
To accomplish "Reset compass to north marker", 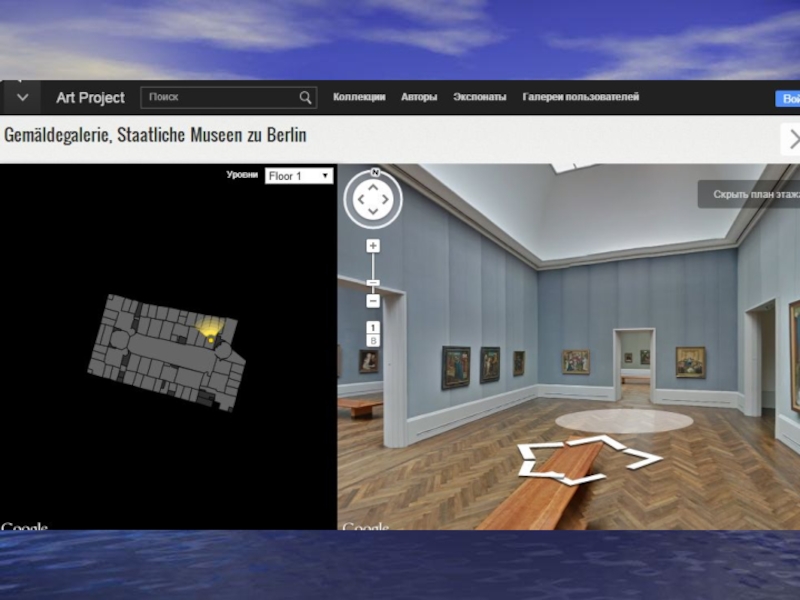I will pos(375,172).
